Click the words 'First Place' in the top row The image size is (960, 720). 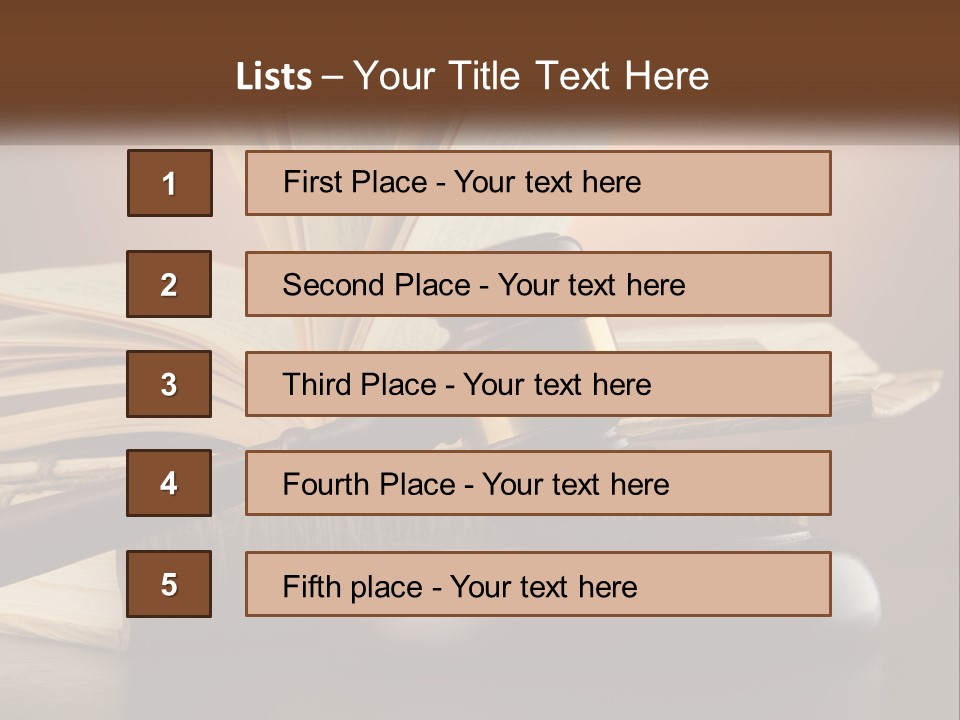(x=355, y=182)
